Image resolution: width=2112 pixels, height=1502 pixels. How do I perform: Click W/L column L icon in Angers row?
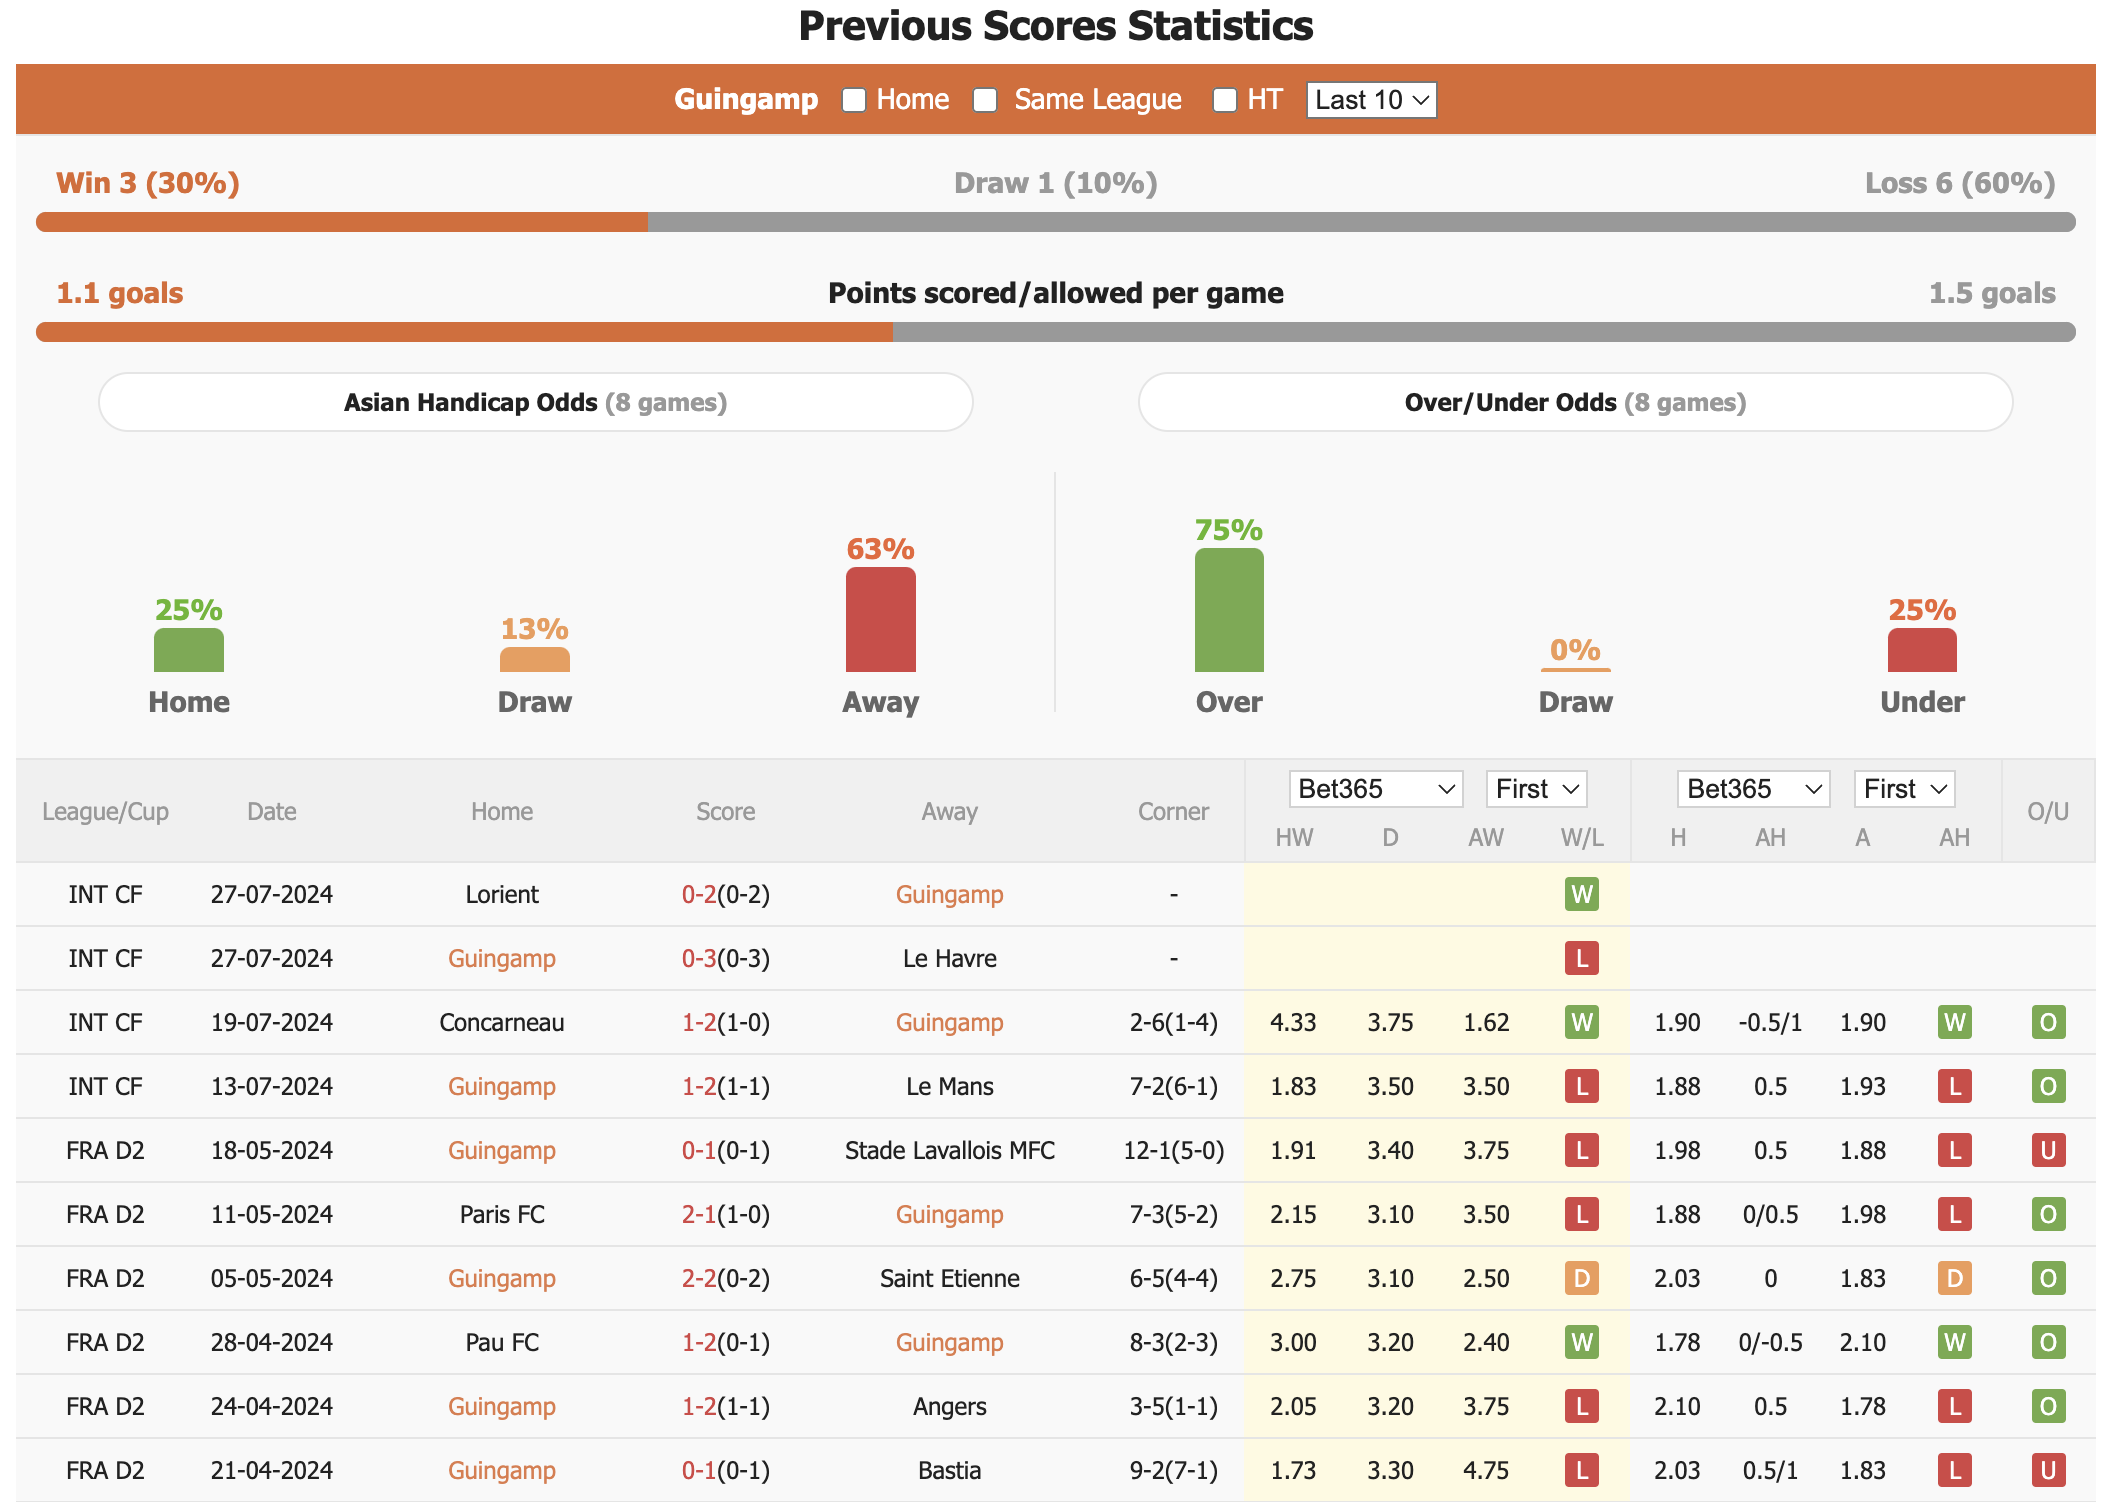[x=1582, y=1406]
